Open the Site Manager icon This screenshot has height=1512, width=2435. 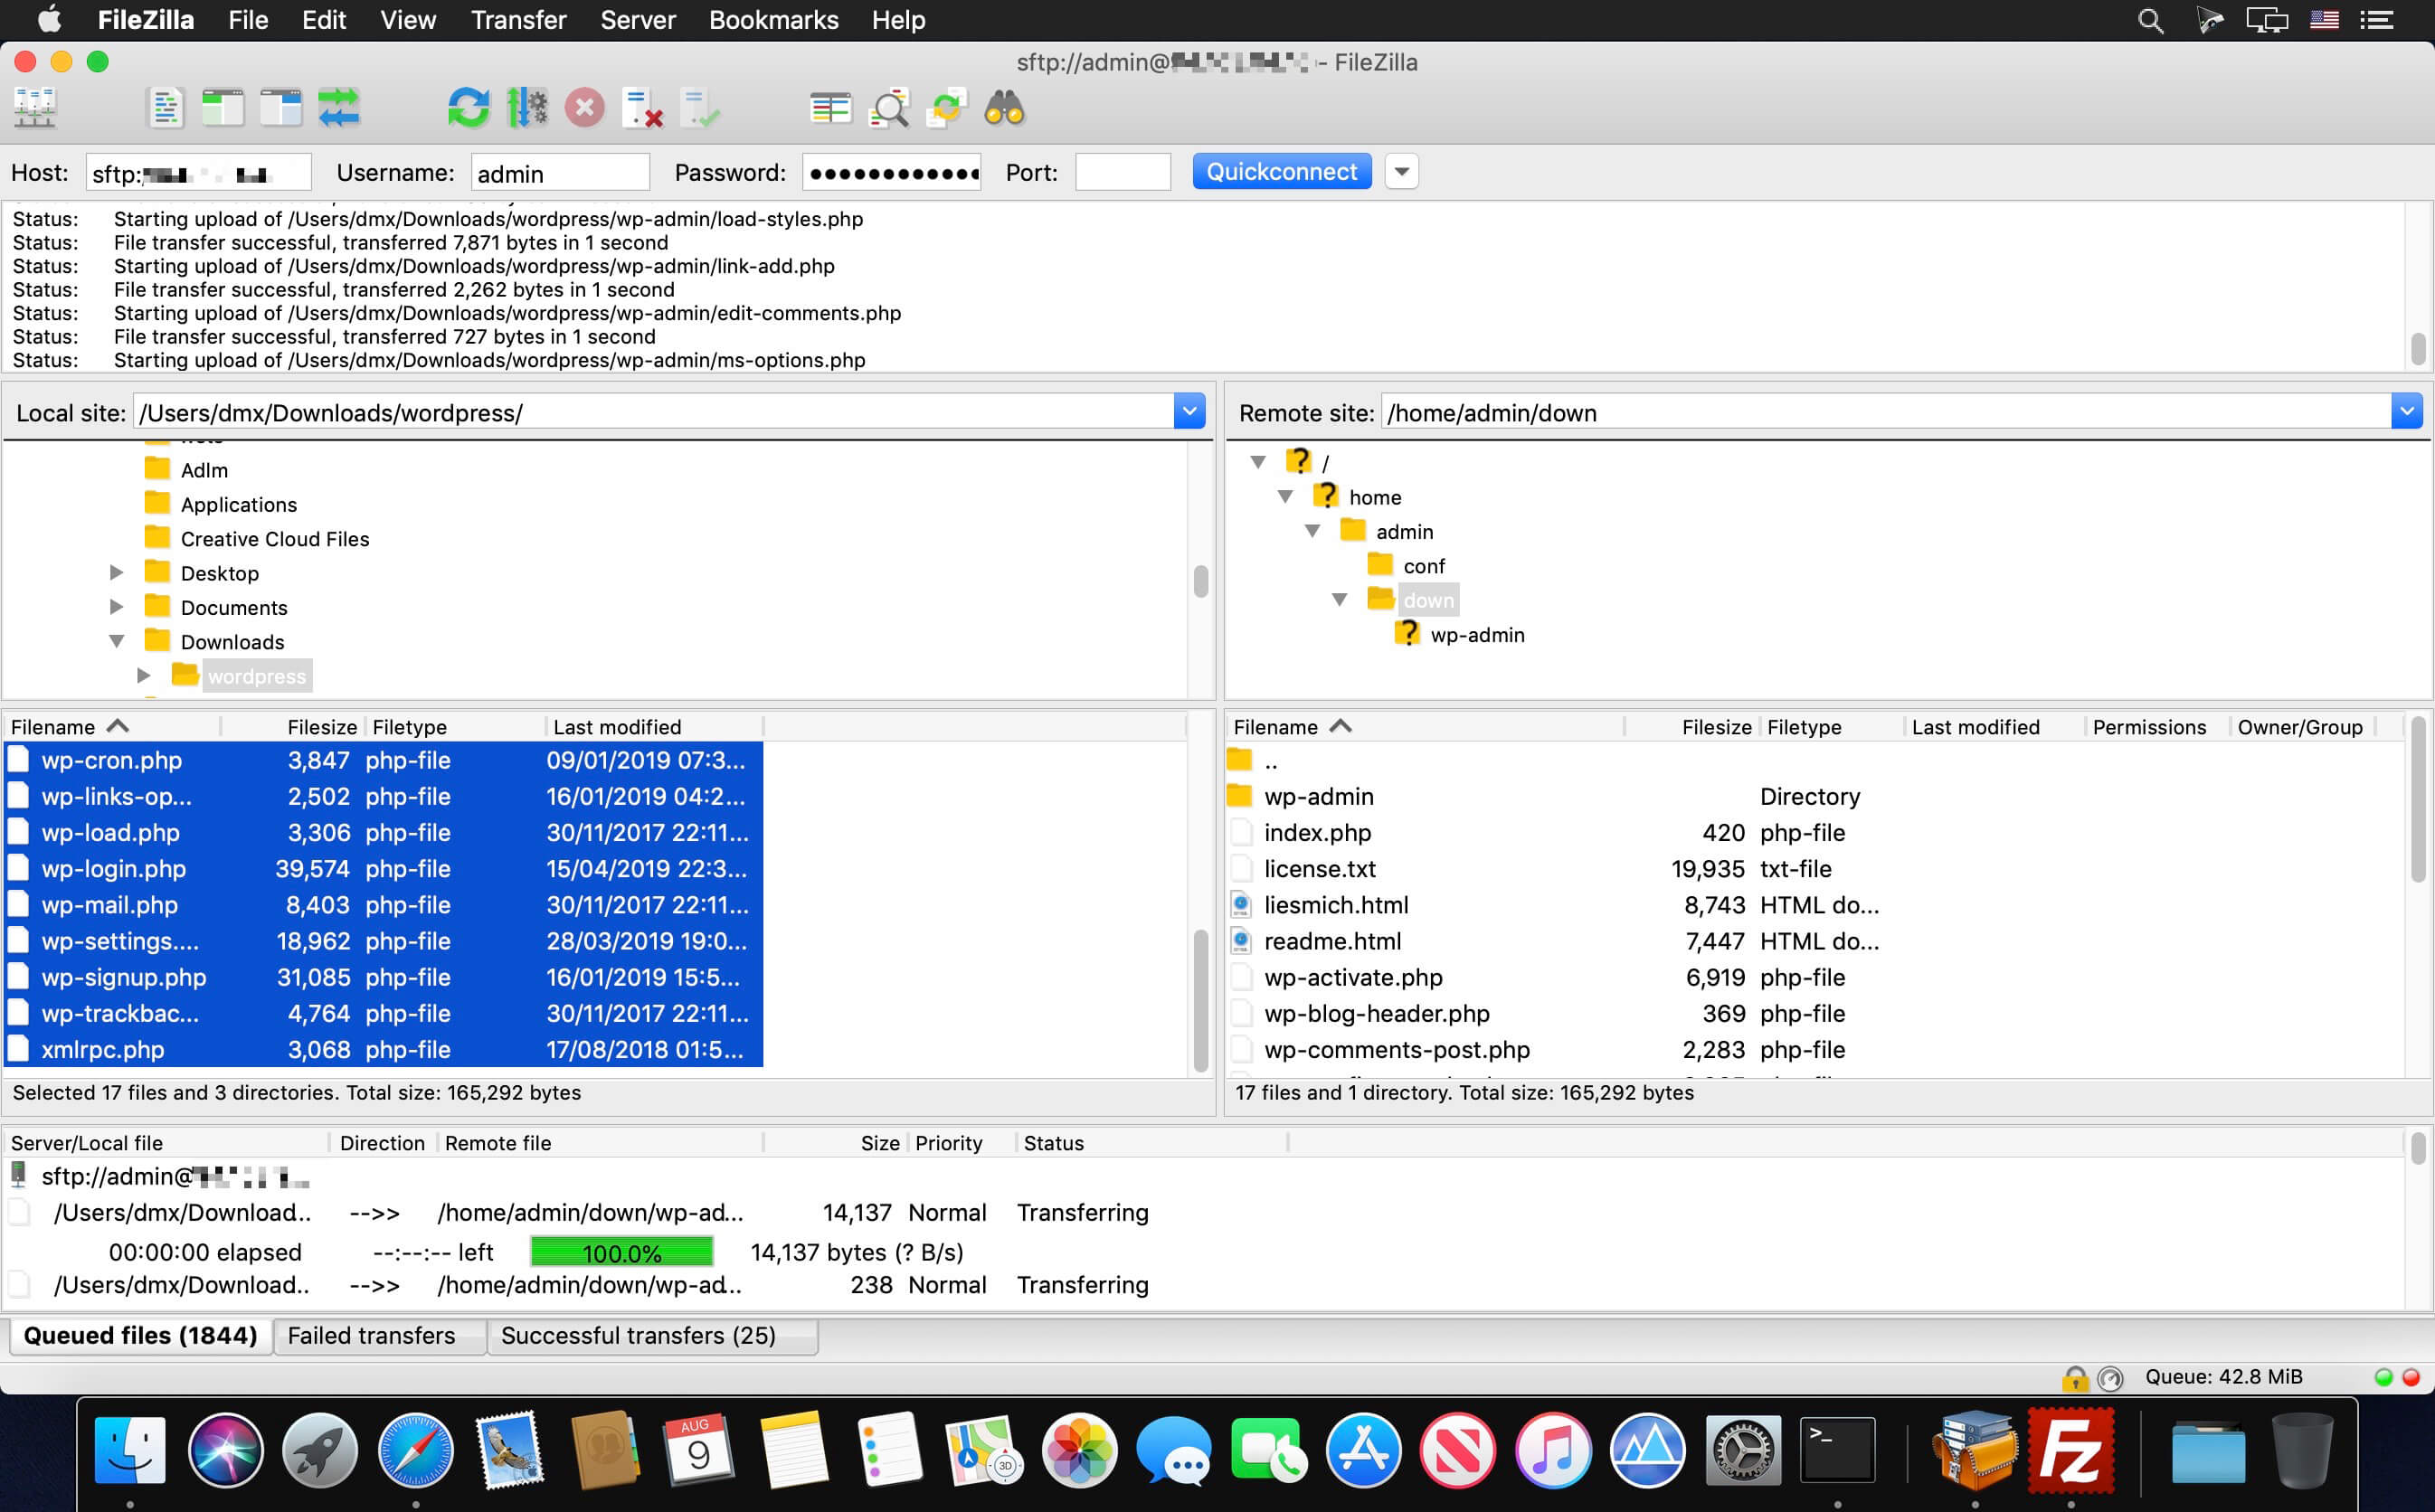(35, 108)
